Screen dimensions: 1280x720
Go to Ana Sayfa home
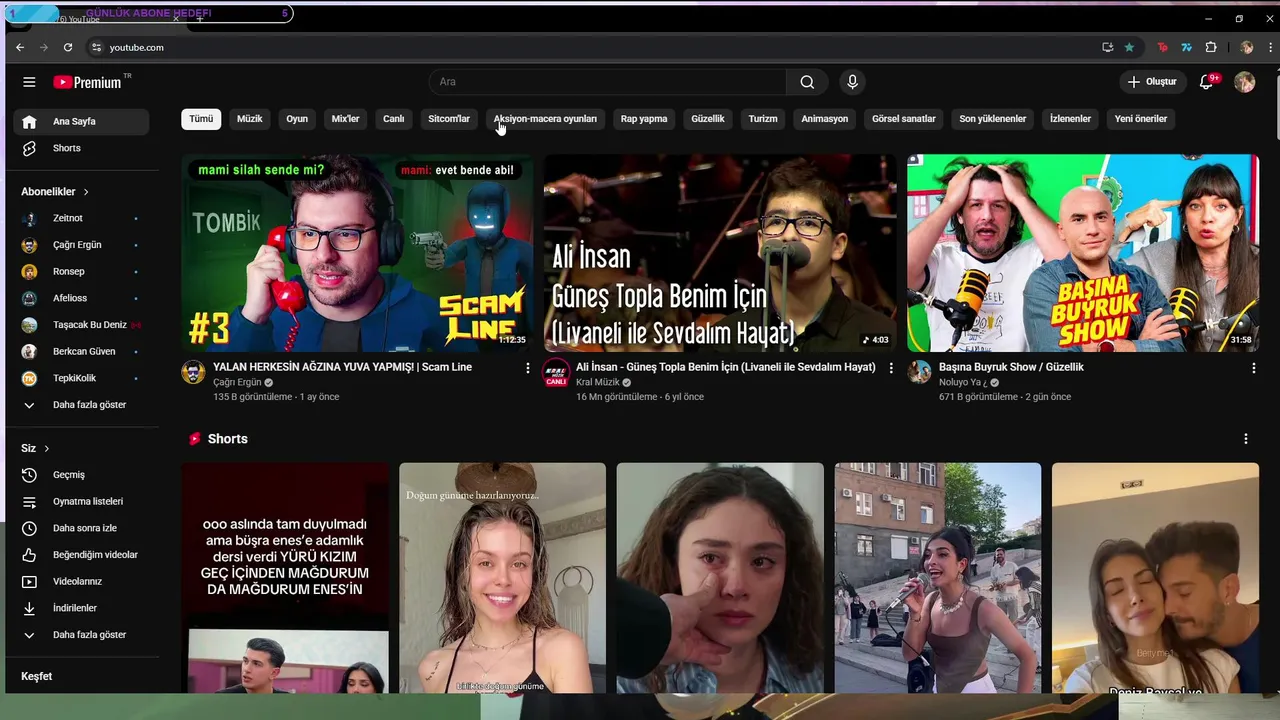pyautogui.click(x=81, y=122)
